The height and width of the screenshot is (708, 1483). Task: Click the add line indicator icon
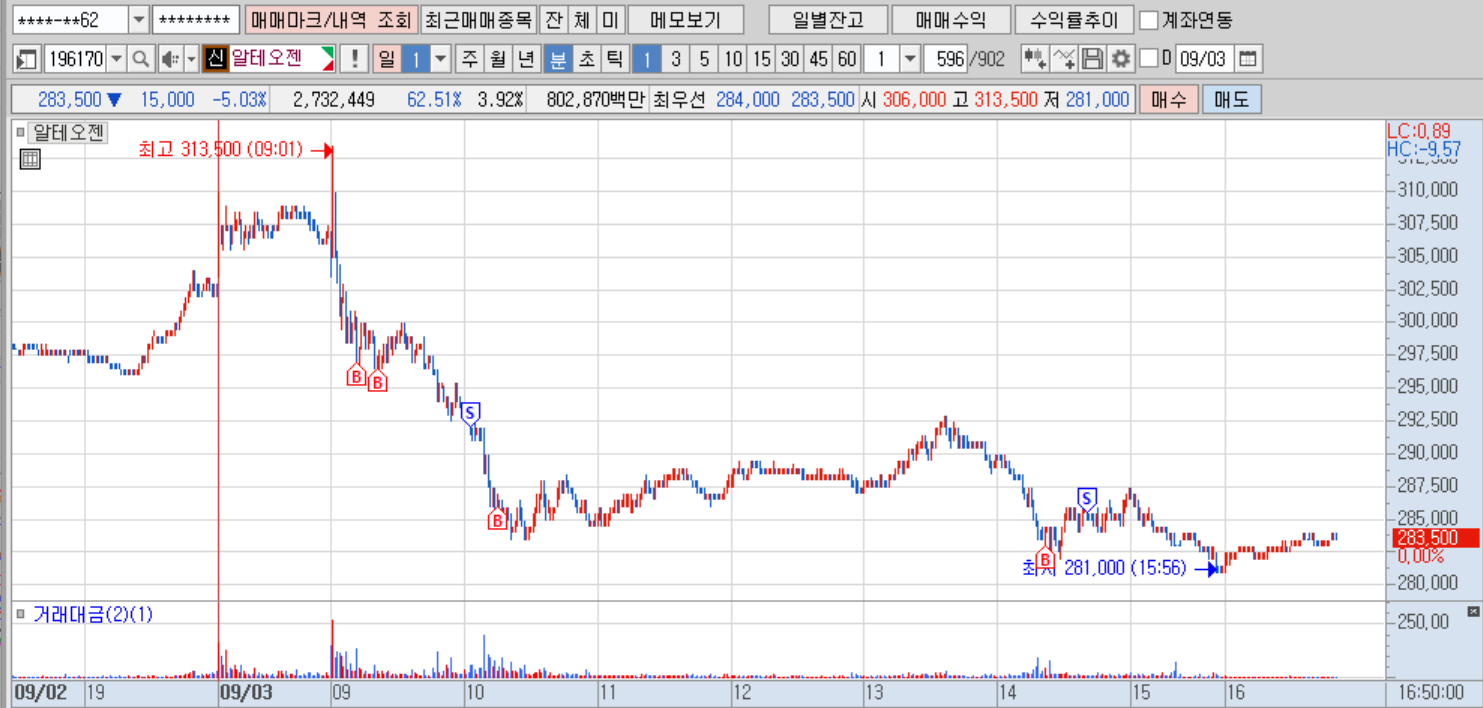(x=1064, y=59)
